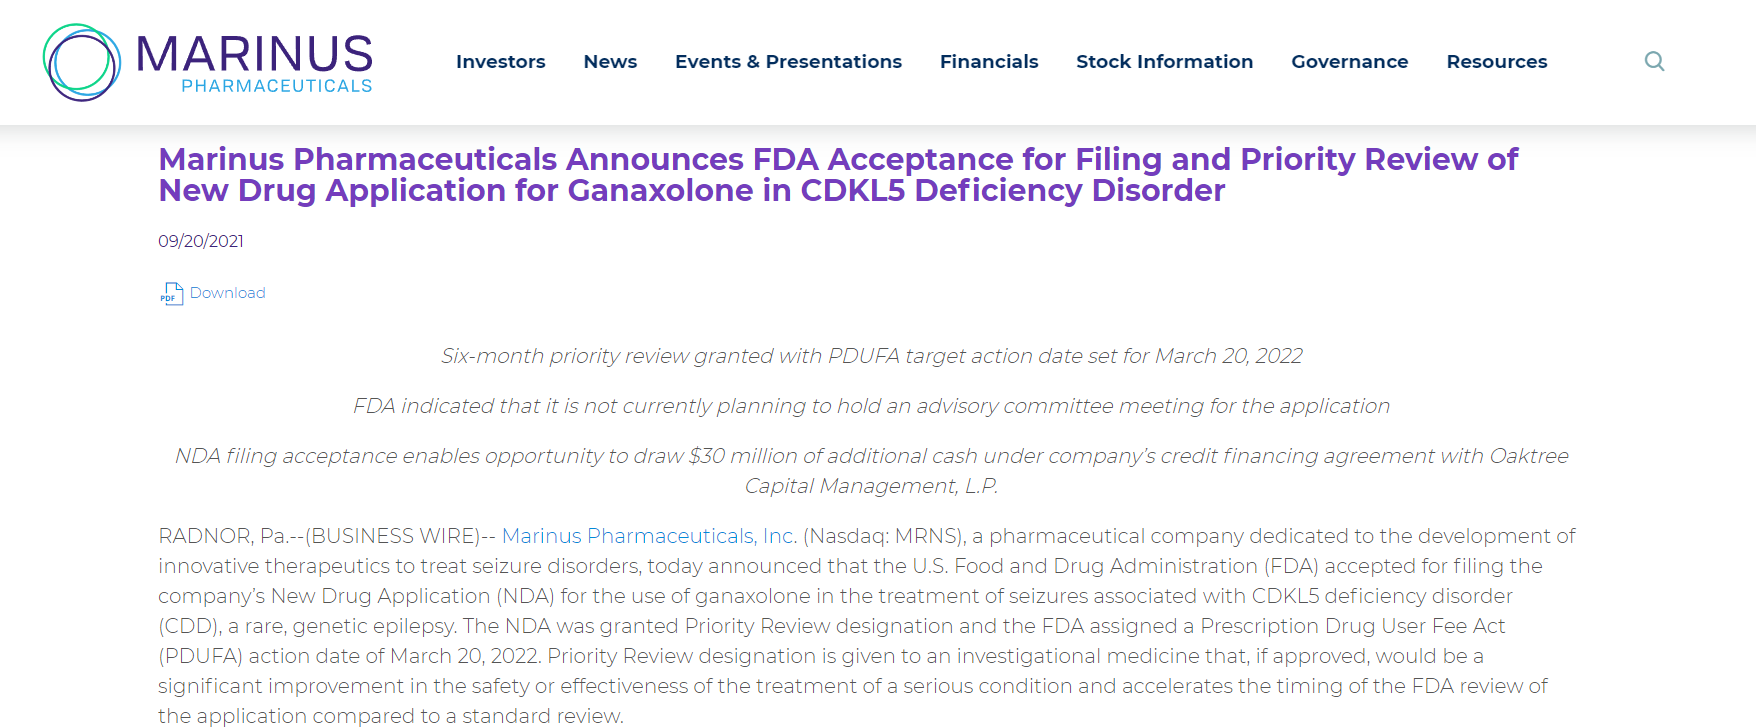Click the PDF file icon
1756x727 pixels.
click(172, 293)
